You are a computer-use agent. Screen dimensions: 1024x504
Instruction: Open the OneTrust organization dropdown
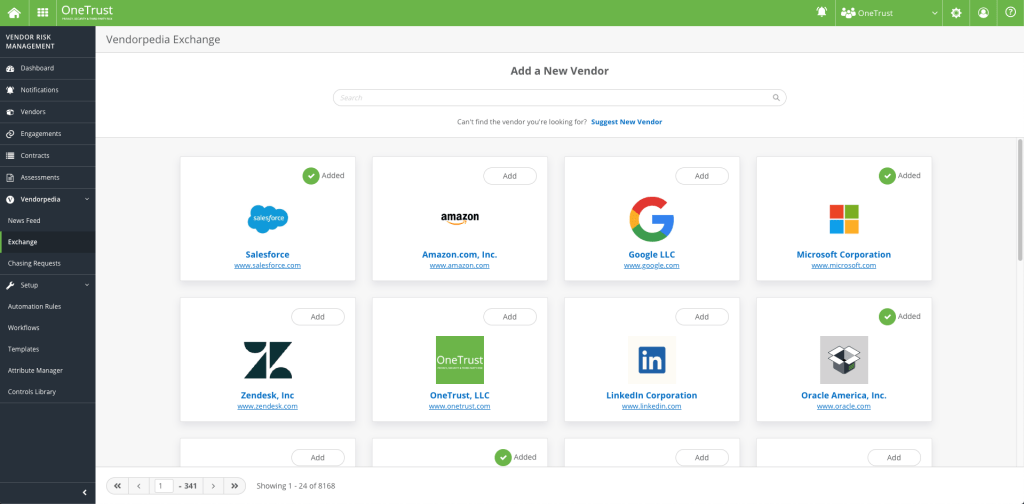point(889,13)
